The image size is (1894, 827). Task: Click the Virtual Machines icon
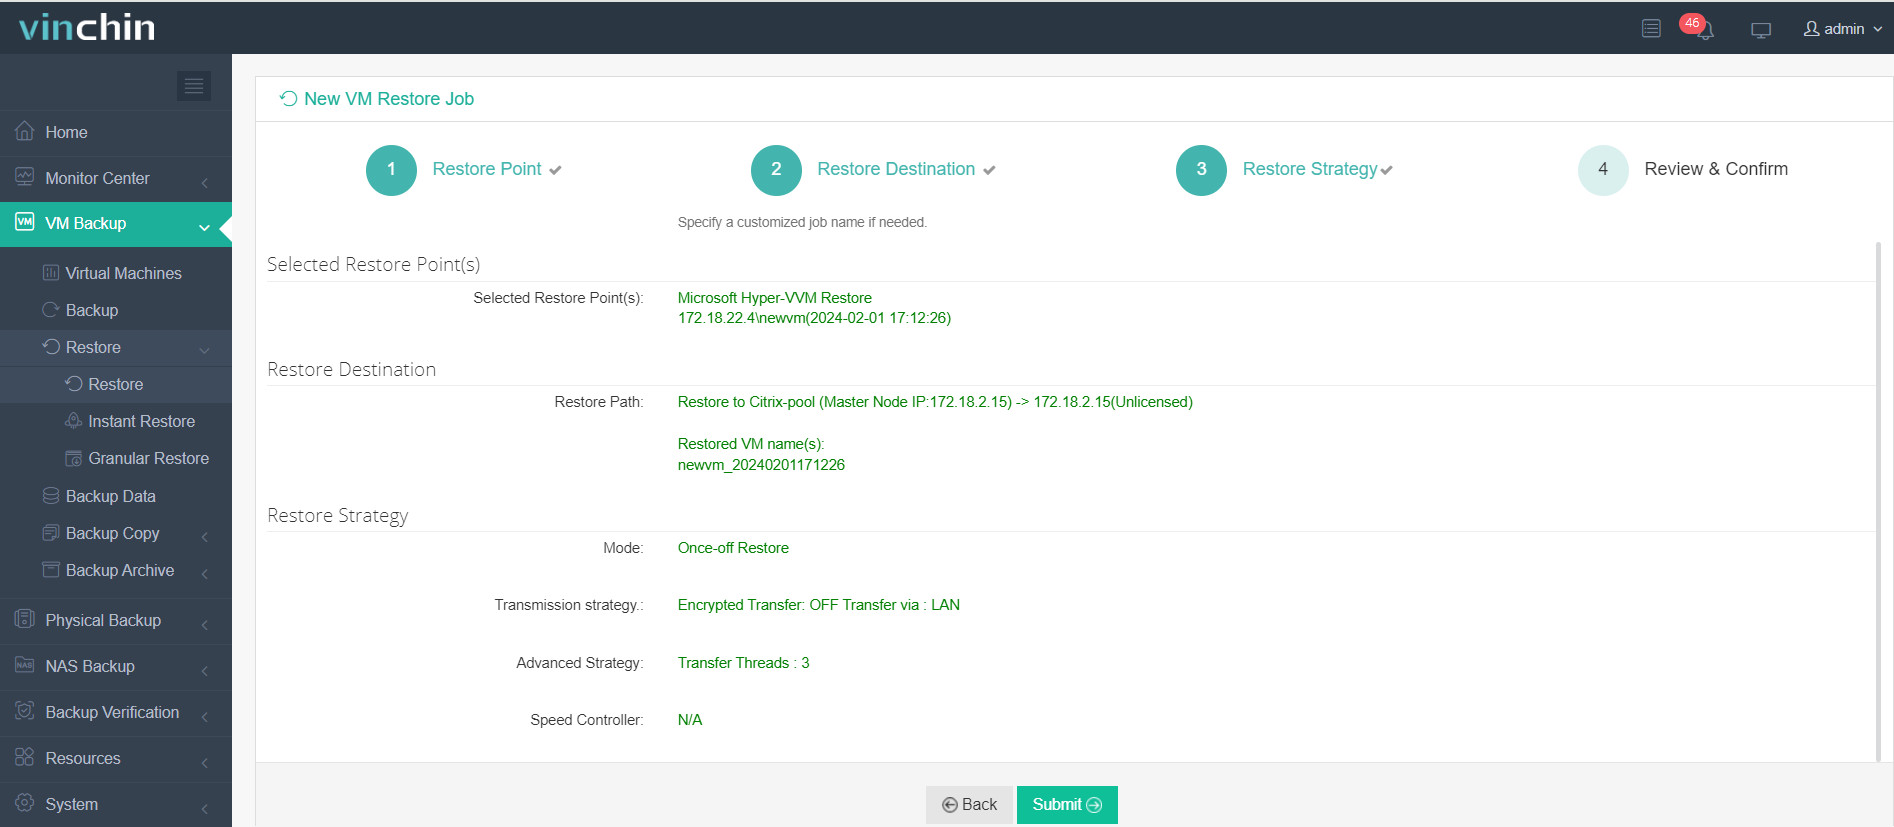51,272
